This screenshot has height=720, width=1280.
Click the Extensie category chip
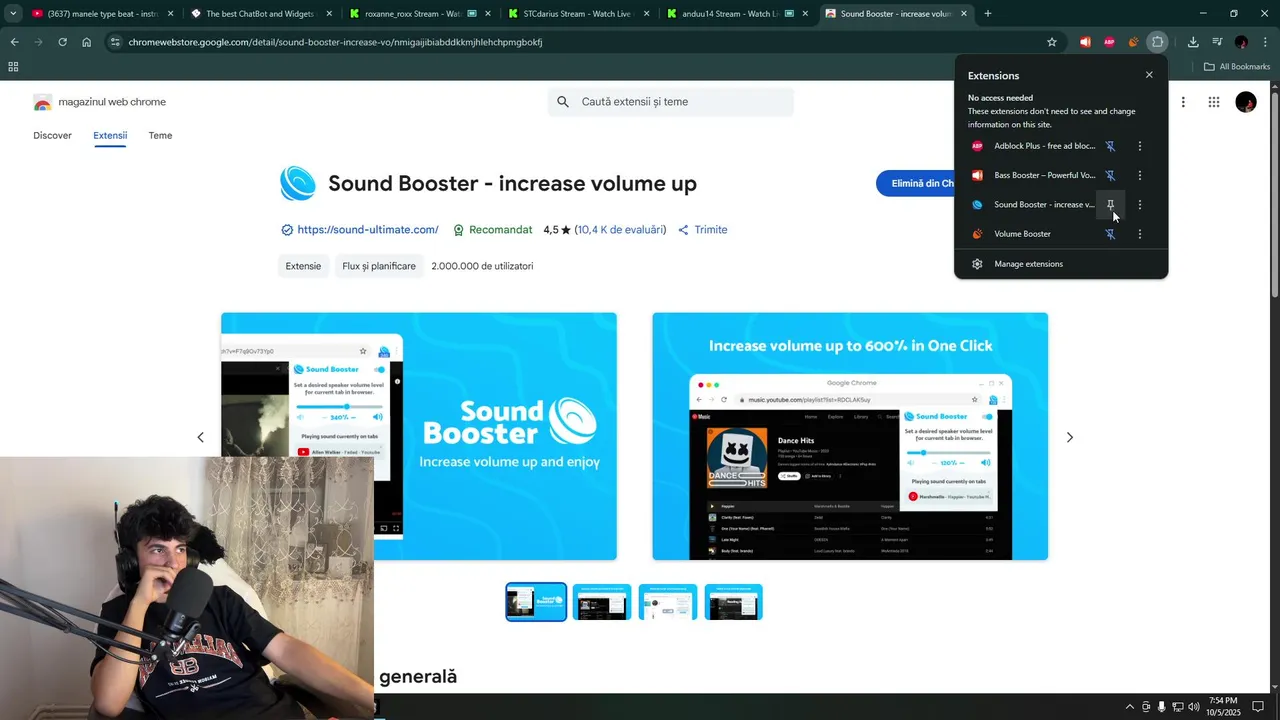[x=303, y=266]
